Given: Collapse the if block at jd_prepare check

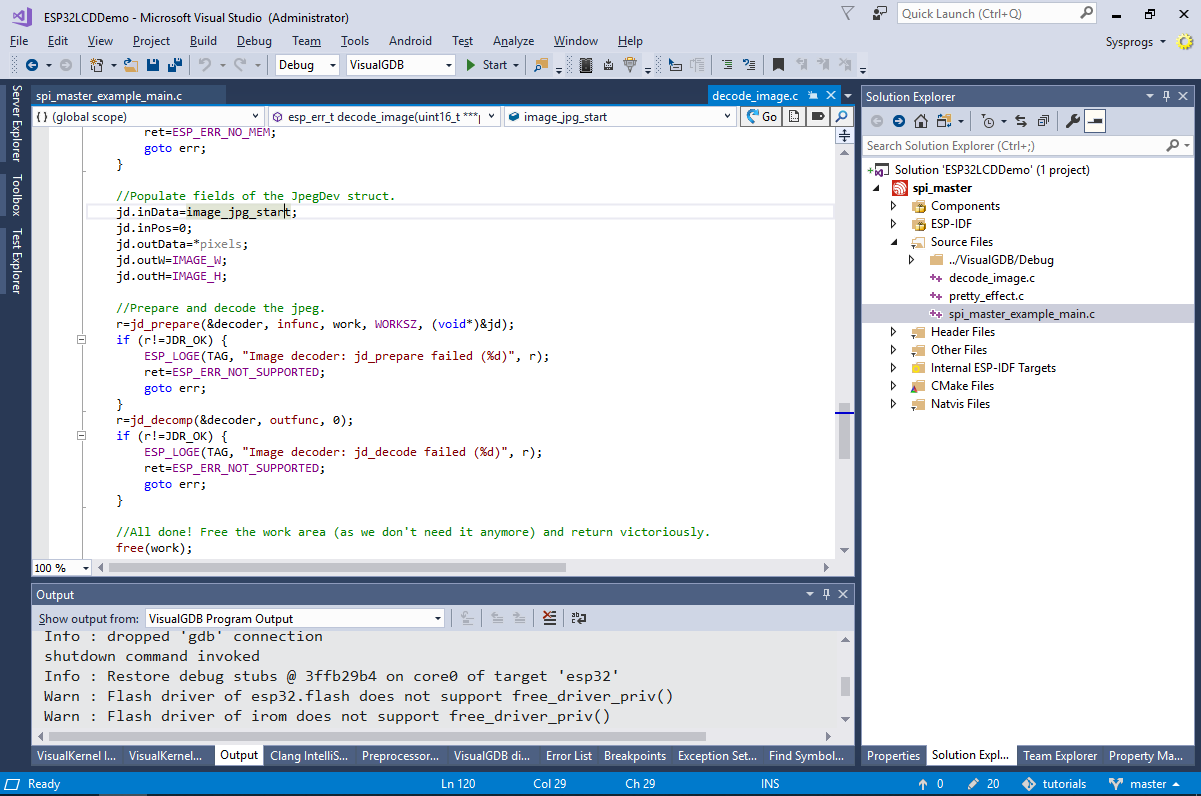Looking at the screenshot, I should click(x=82, y=340).
